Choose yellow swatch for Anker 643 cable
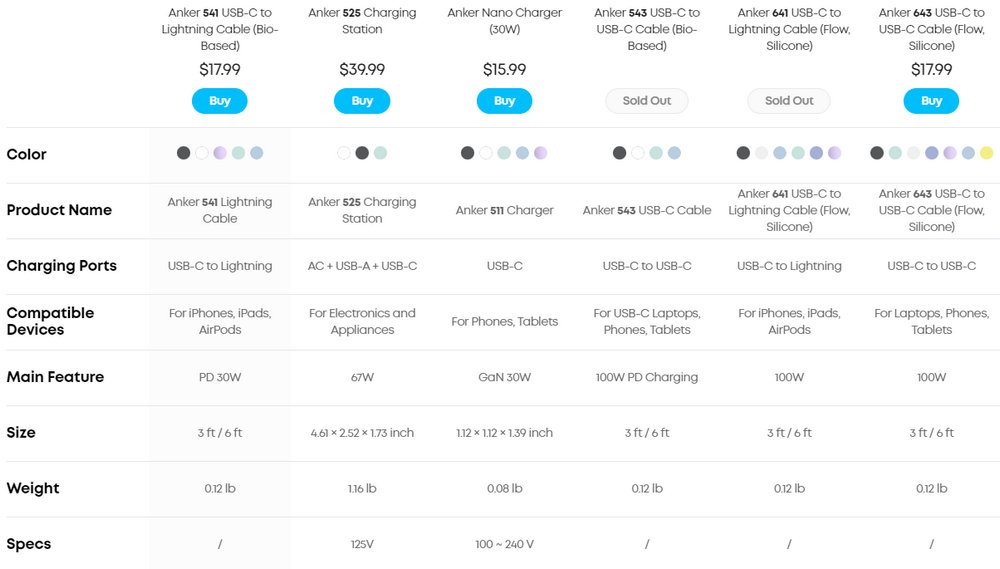1000x569 pixels. [x=986, y=153]
